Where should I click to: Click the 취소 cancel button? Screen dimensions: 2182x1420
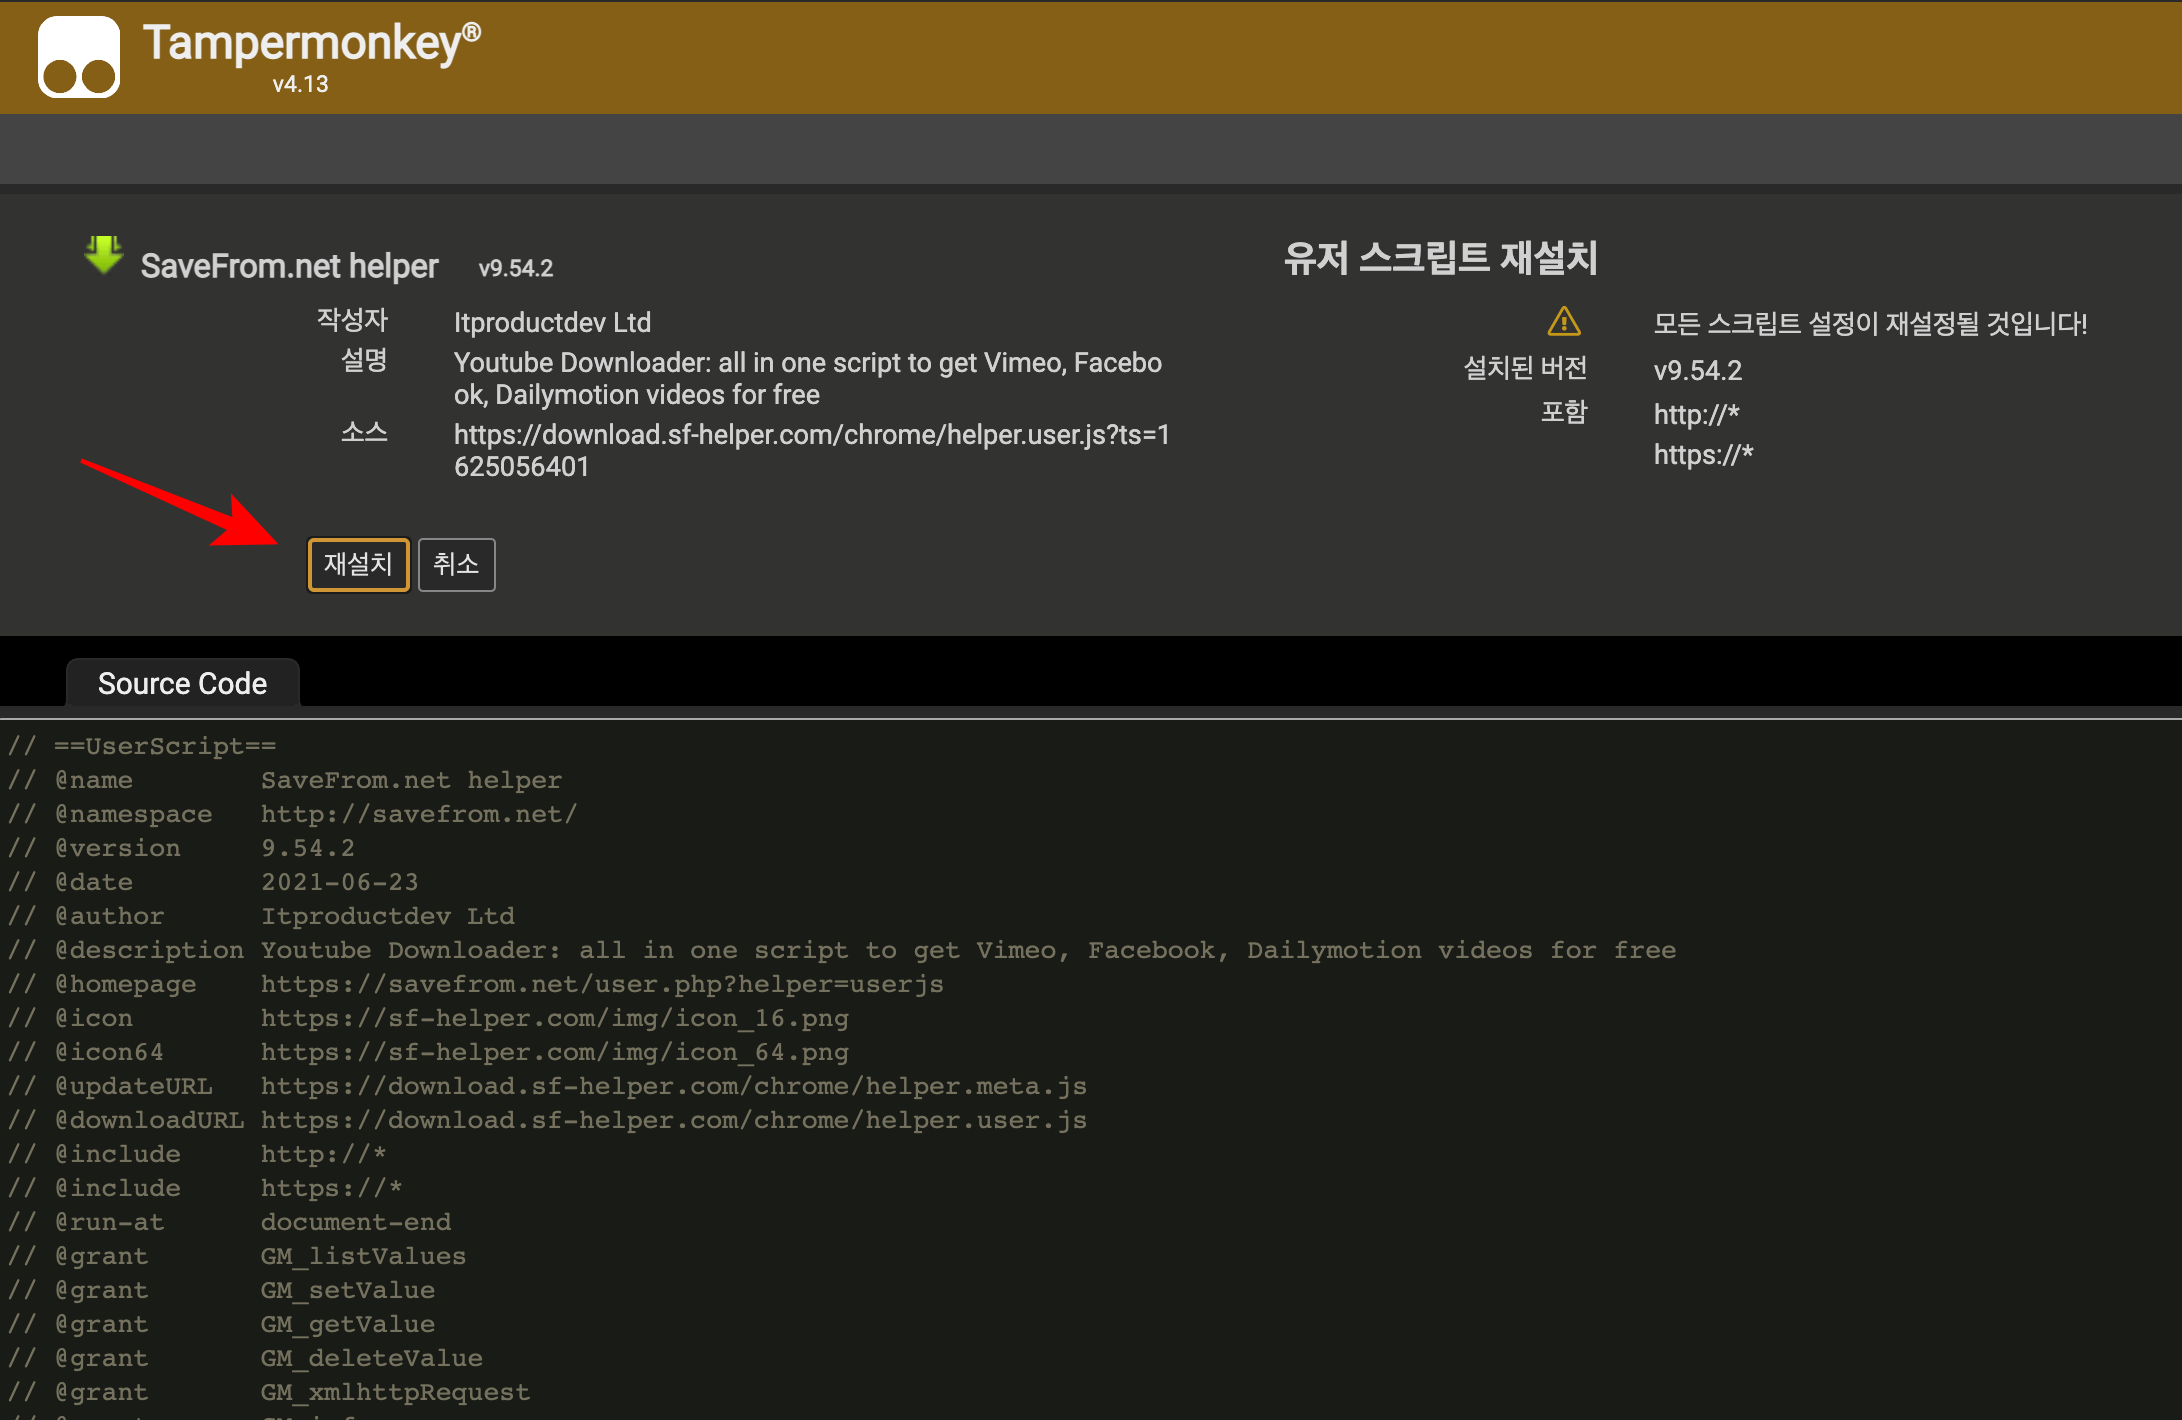456,563
